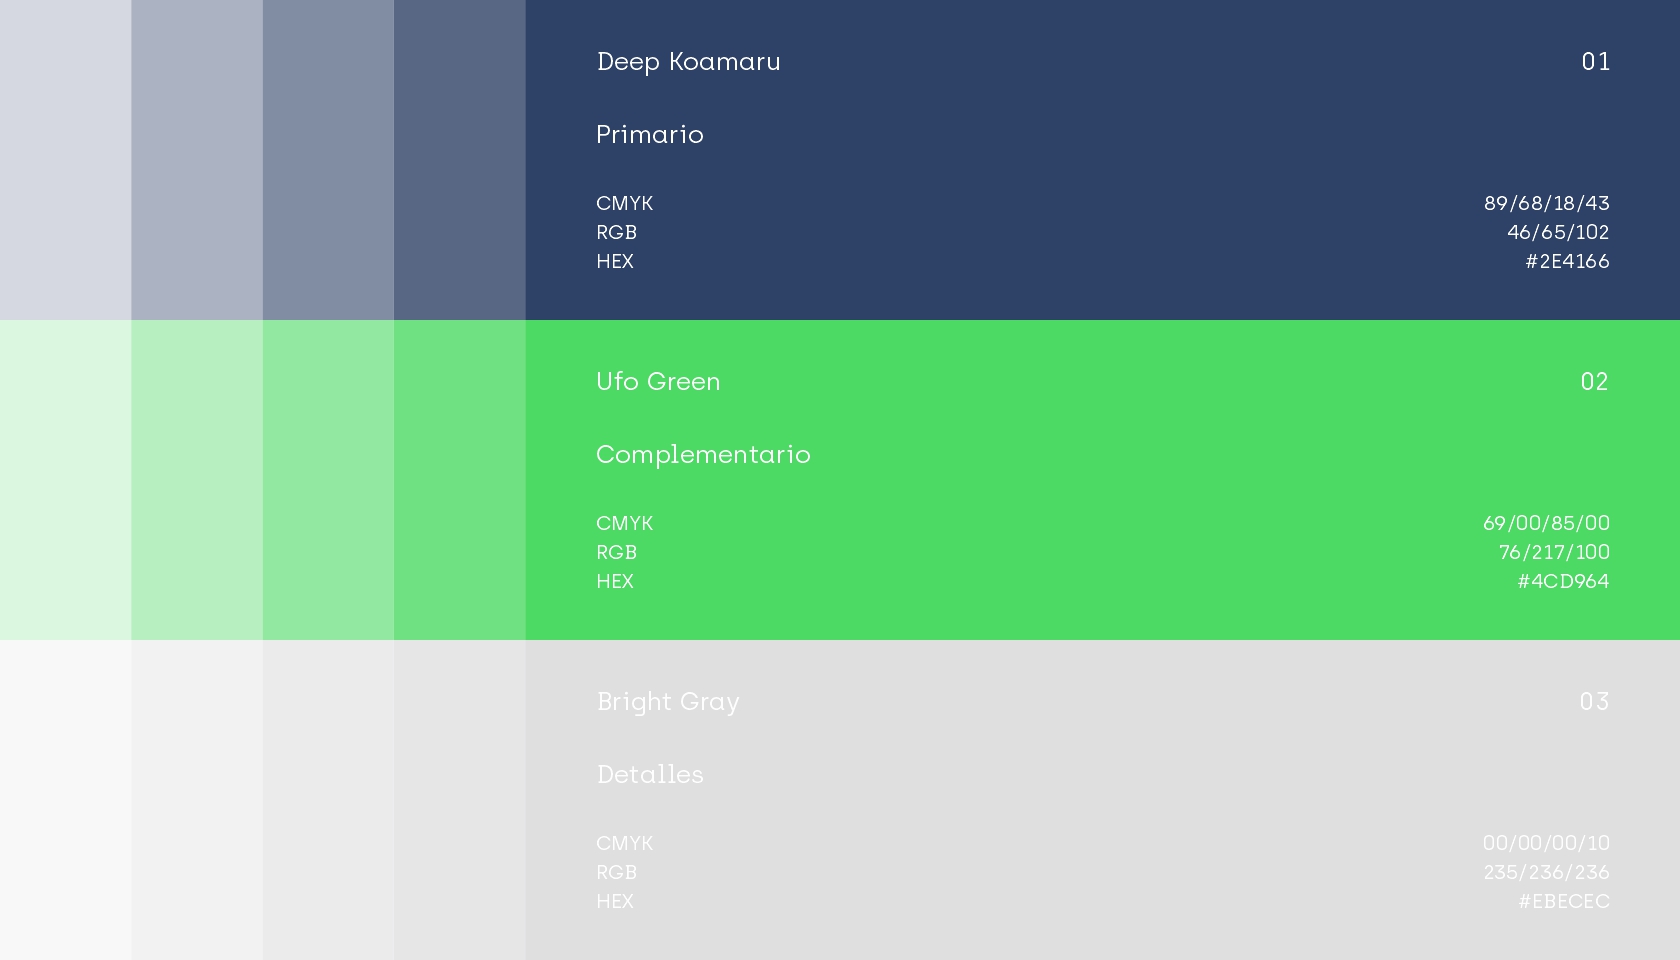Select the Primario label
The width and height of the screenshot is (1680, 960).
[x=650, y=135]
